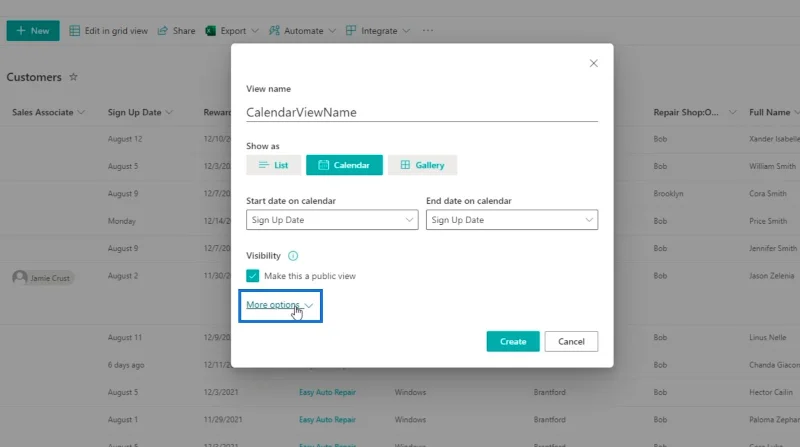Click the 'August 2' date cell
The width and height of the screenshot is (800, 447).
click(123, 276)
